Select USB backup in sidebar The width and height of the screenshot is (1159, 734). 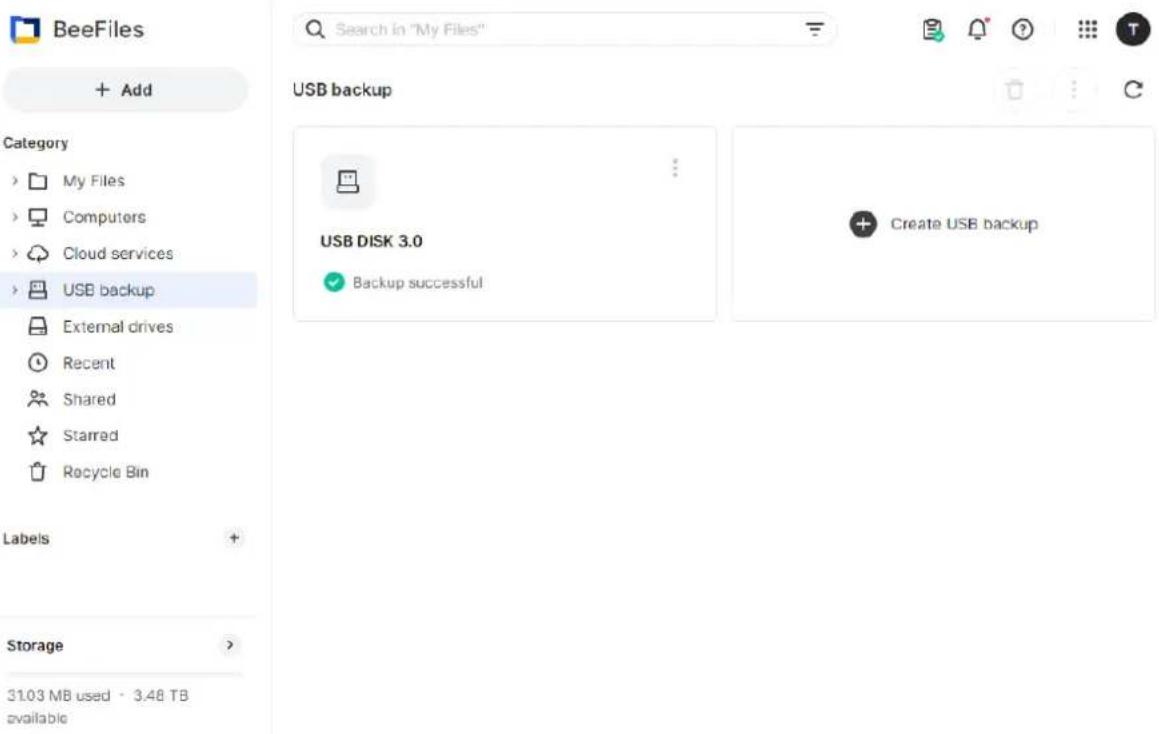point(129,290)
